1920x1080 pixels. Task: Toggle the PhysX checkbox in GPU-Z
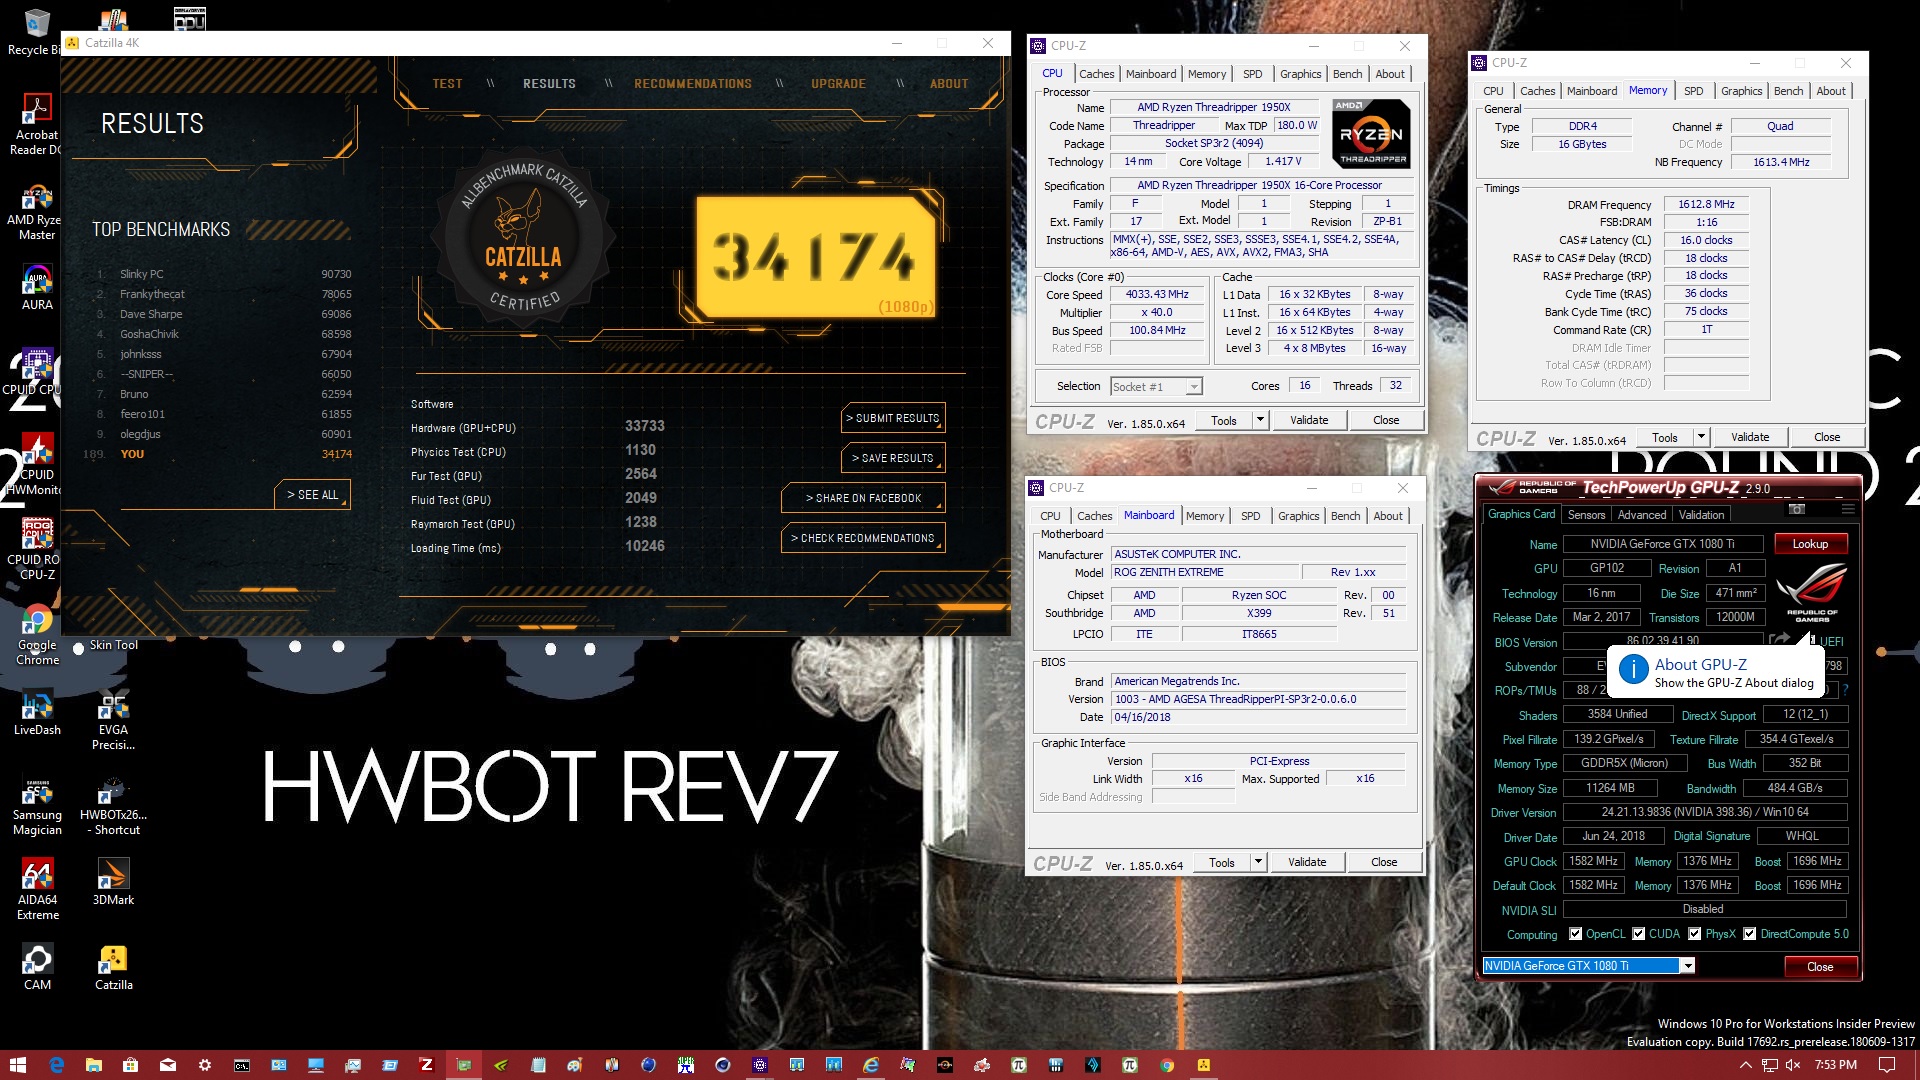point(1695,934)
